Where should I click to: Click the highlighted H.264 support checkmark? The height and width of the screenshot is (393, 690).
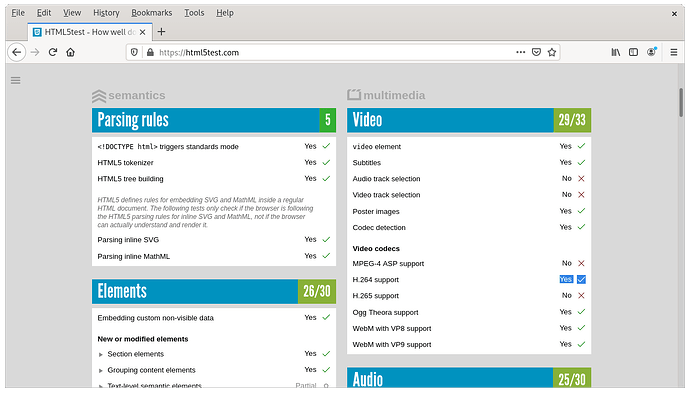click(x=581, y=279)
